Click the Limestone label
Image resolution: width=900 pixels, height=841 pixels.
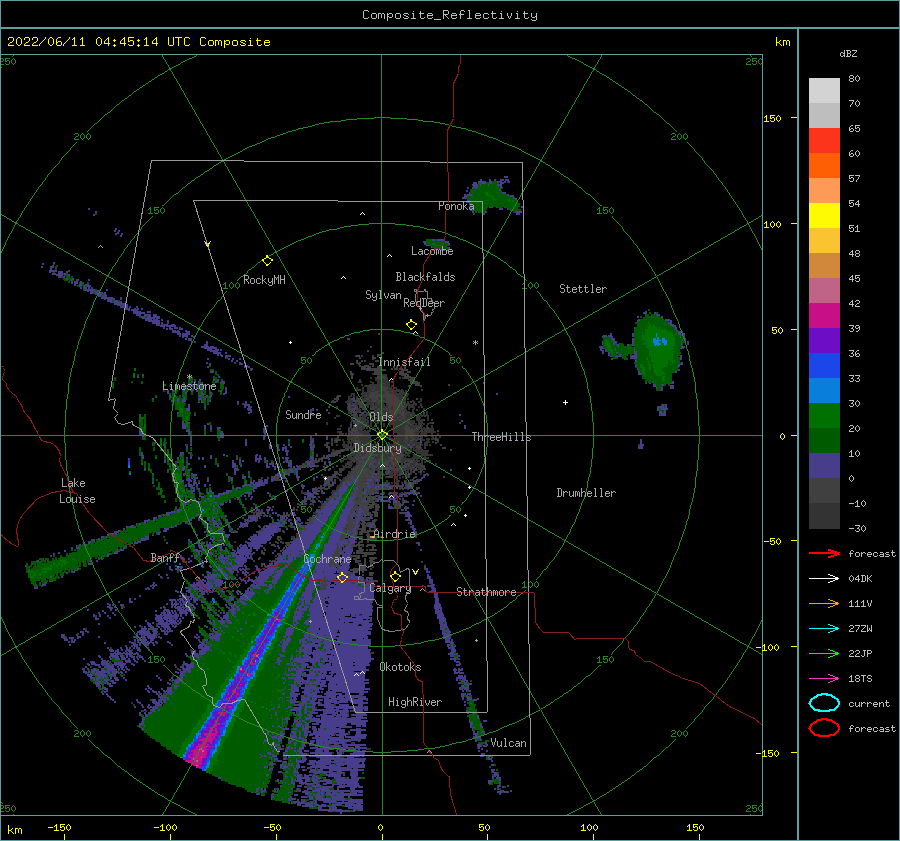point(189,386)
